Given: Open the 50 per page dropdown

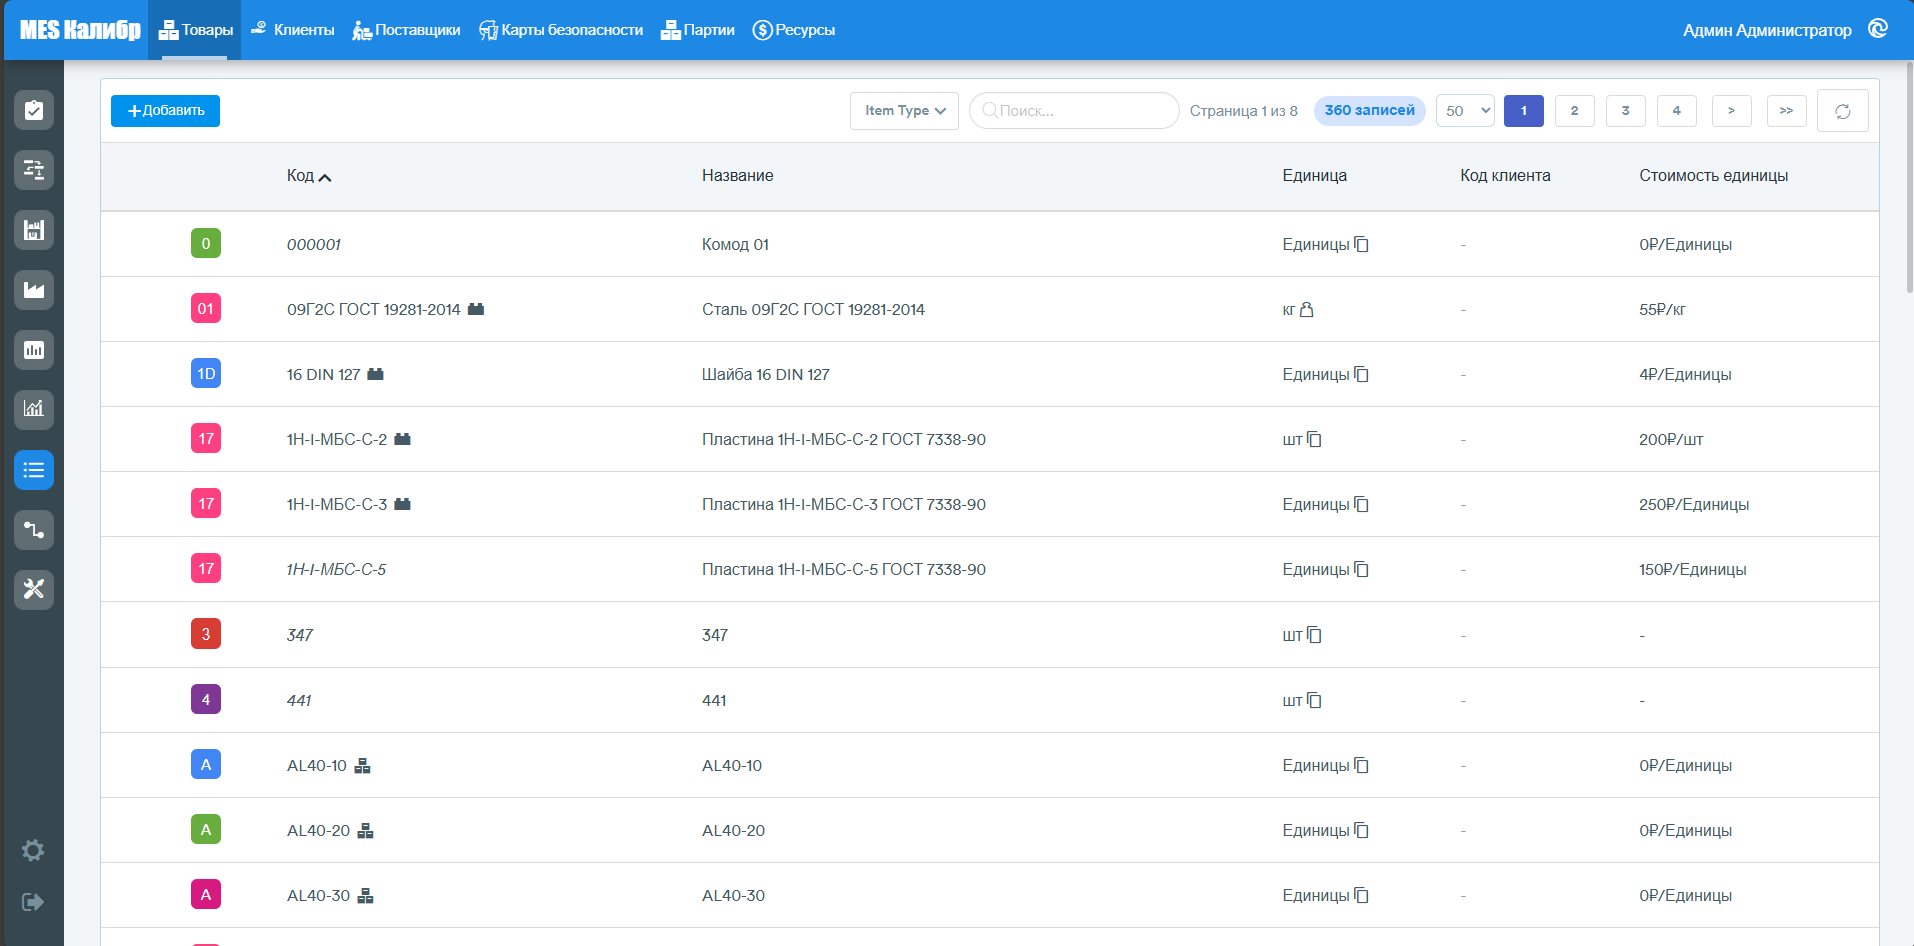Looking at the screenshot, I should click(1465, 111).
